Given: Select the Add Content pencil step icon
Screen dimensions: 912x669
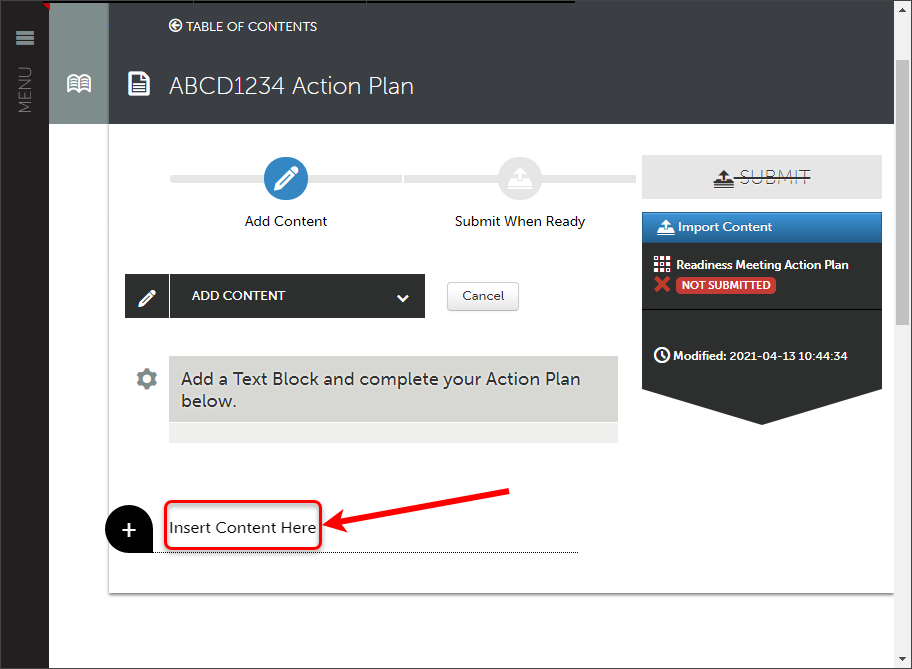Looking at the screenshot, I should 285,178.
